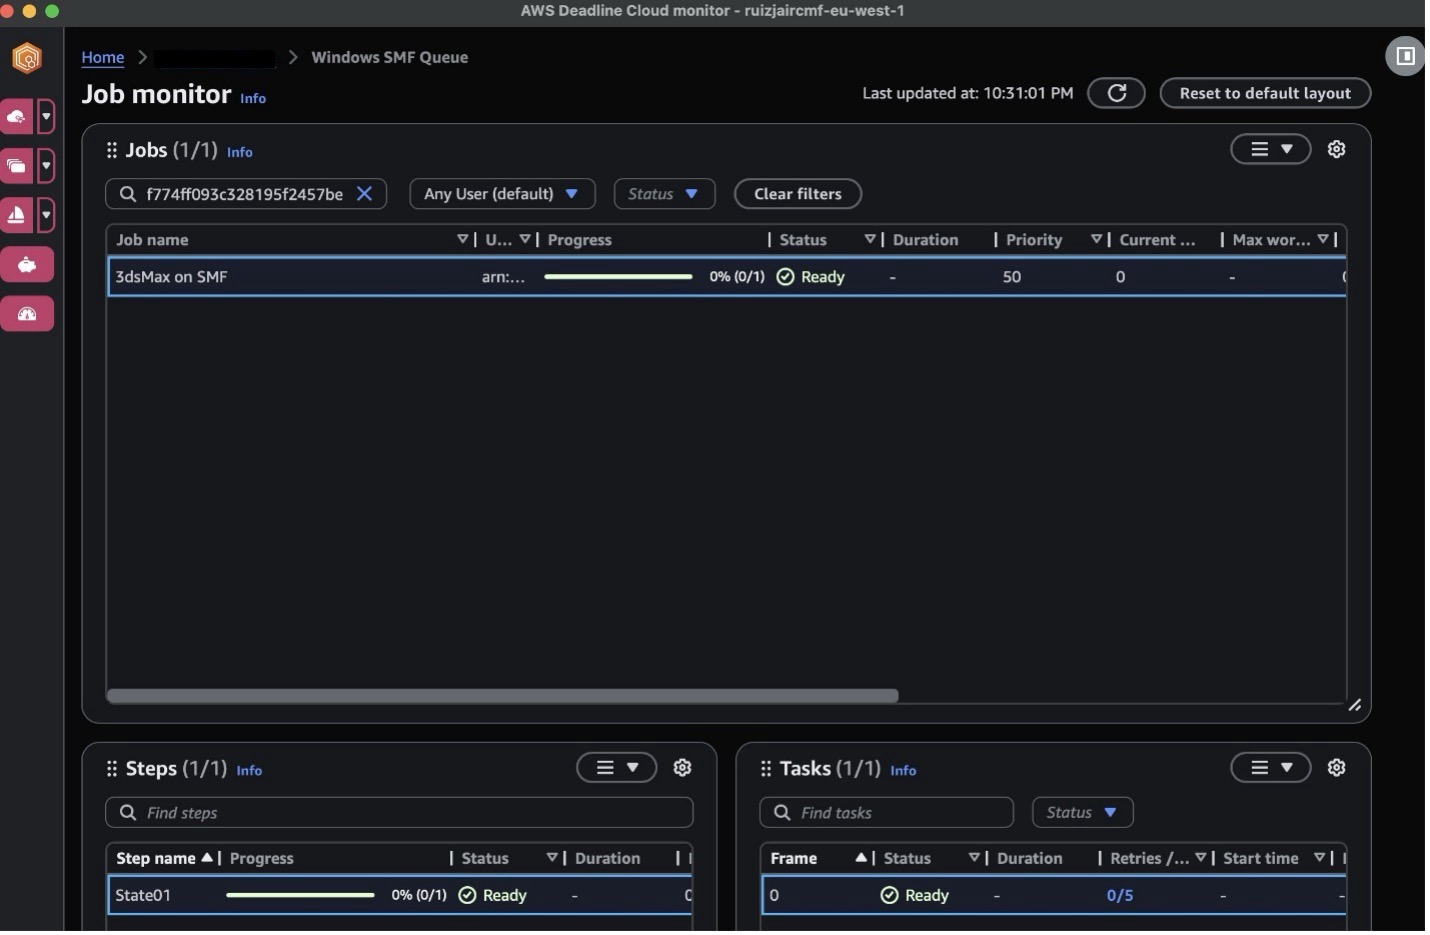Open the Tasks Status filter dropdown
The height and width of the screenshot is (935, 1430).
[x=1082, y=813]
